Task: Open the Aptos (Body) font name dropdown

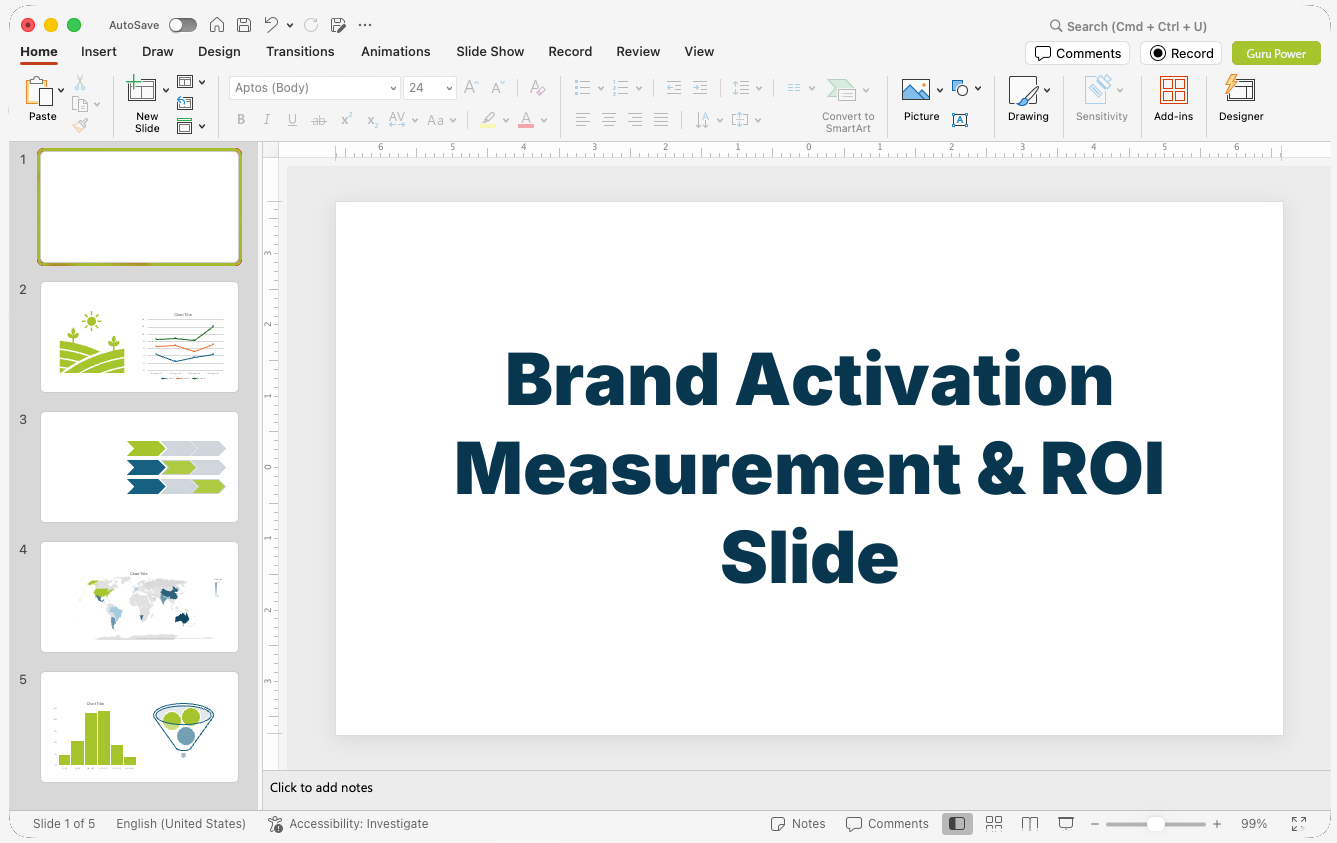Action: pyautogui.click(x=393, y=88)
